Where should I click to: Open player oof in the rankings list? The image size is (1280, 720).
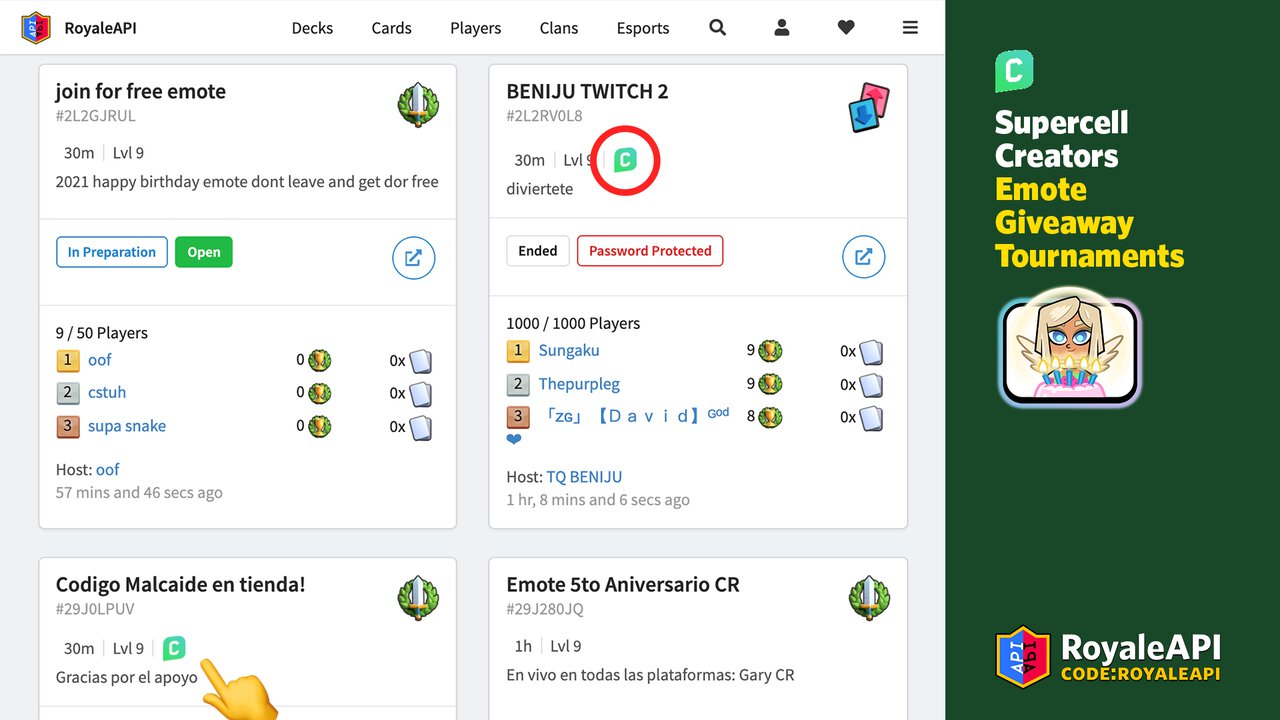point(99,360)
